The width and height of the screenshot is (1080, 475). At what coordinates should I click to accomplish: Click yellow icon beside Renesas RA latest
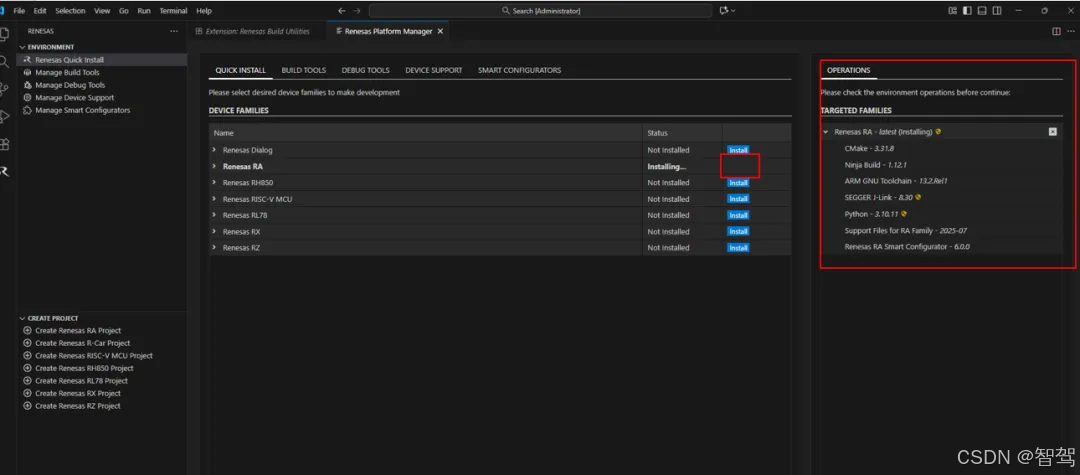[938, 131]
